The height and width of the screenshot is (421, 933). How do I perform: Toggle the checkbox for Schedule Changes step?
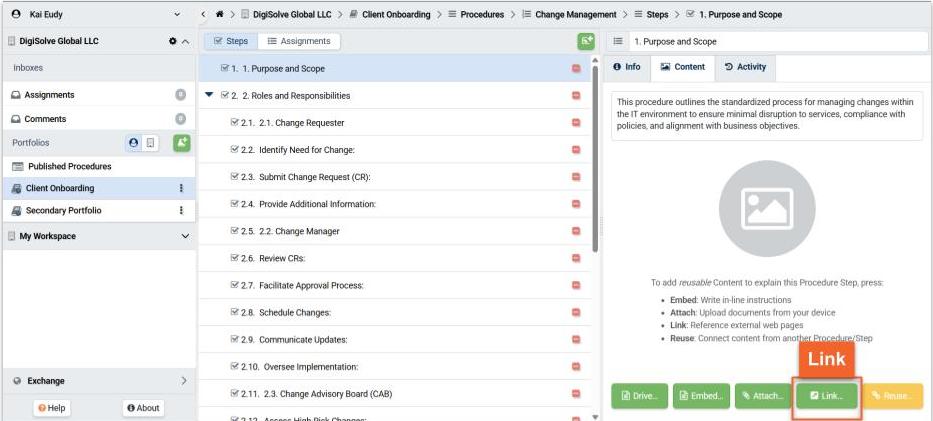[x=234, y=313]
